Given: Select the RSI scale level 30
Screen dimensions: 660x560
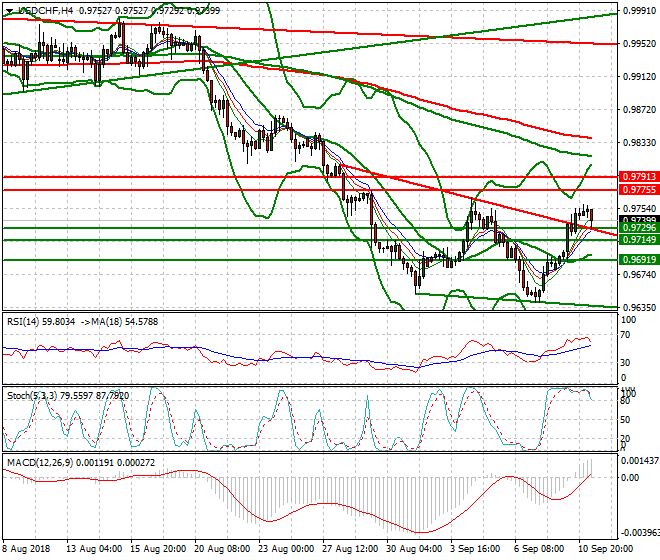Looking at the screenshot, I should click(625, 362).
